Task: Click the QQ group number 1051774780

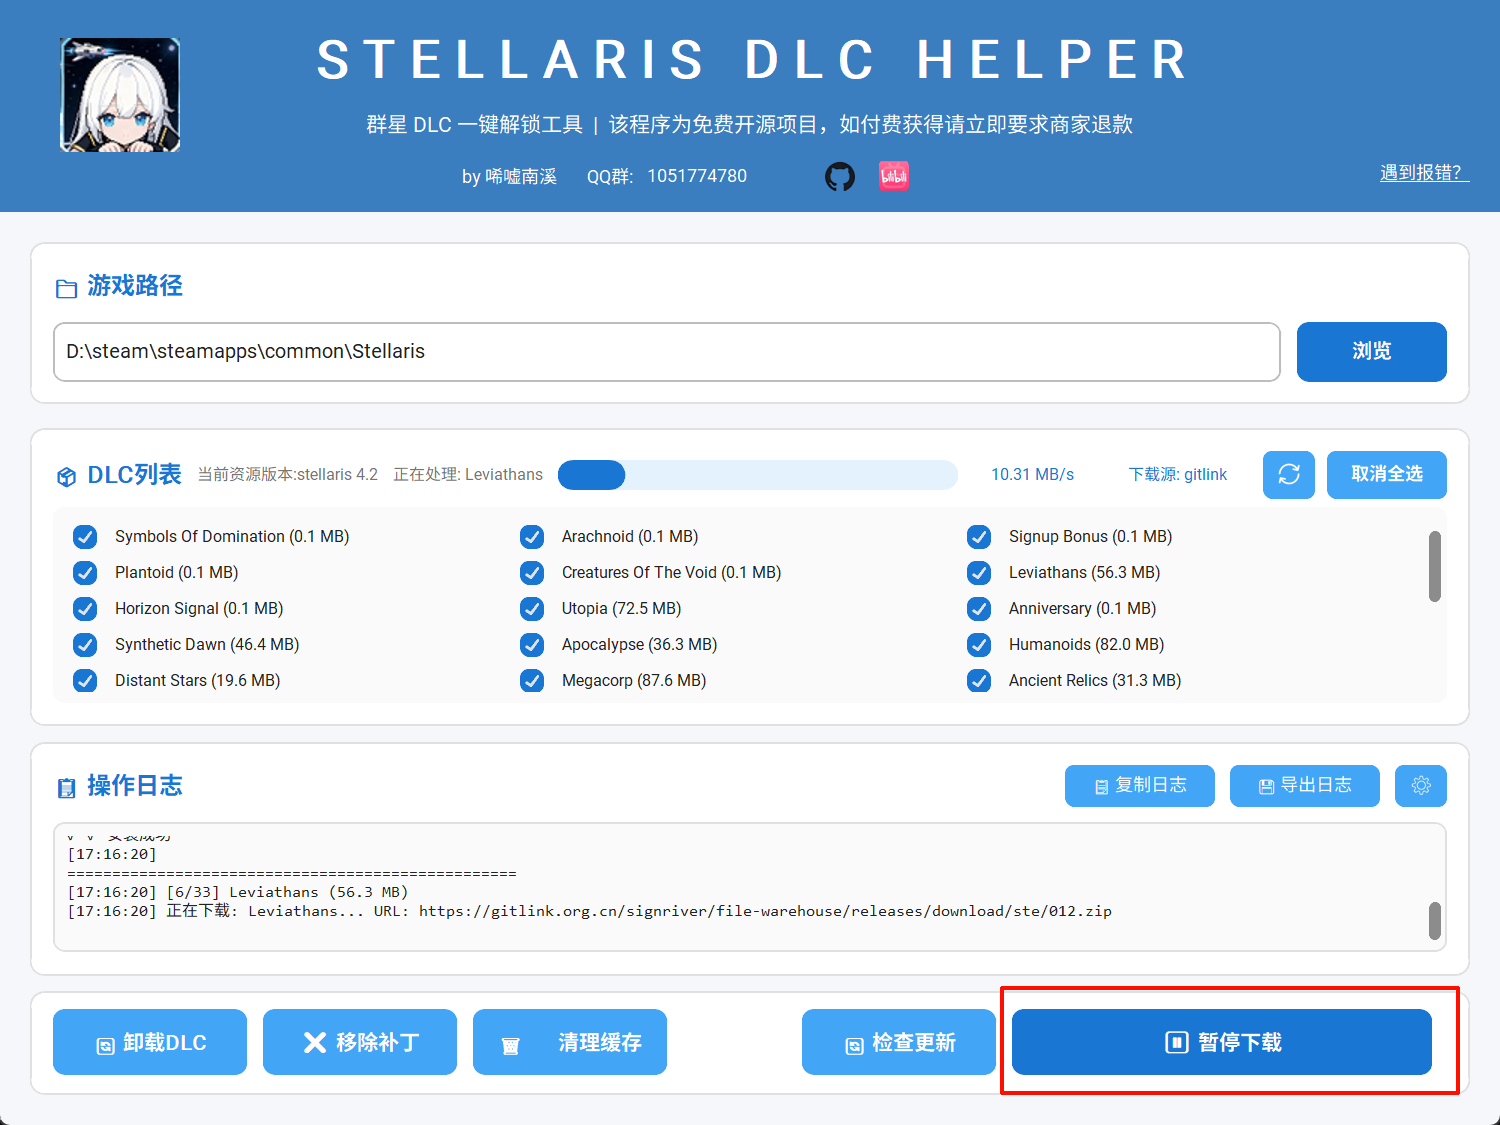Action: click(x=697, y=177)
